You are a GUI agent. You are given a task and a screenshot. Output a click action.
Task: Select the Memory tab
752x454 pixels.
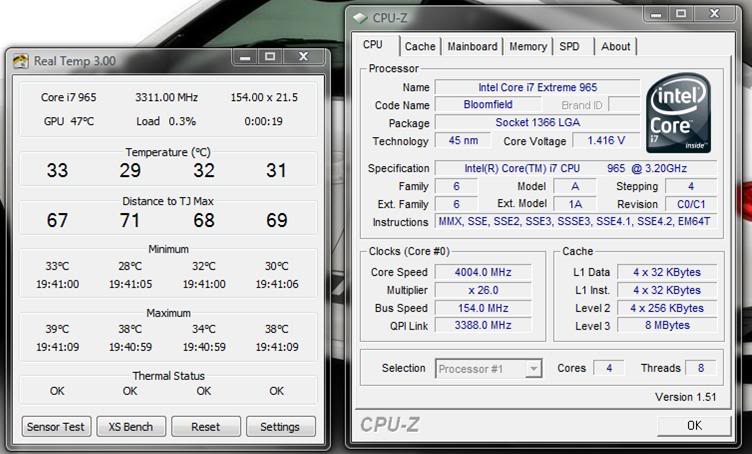pos(528,46)
